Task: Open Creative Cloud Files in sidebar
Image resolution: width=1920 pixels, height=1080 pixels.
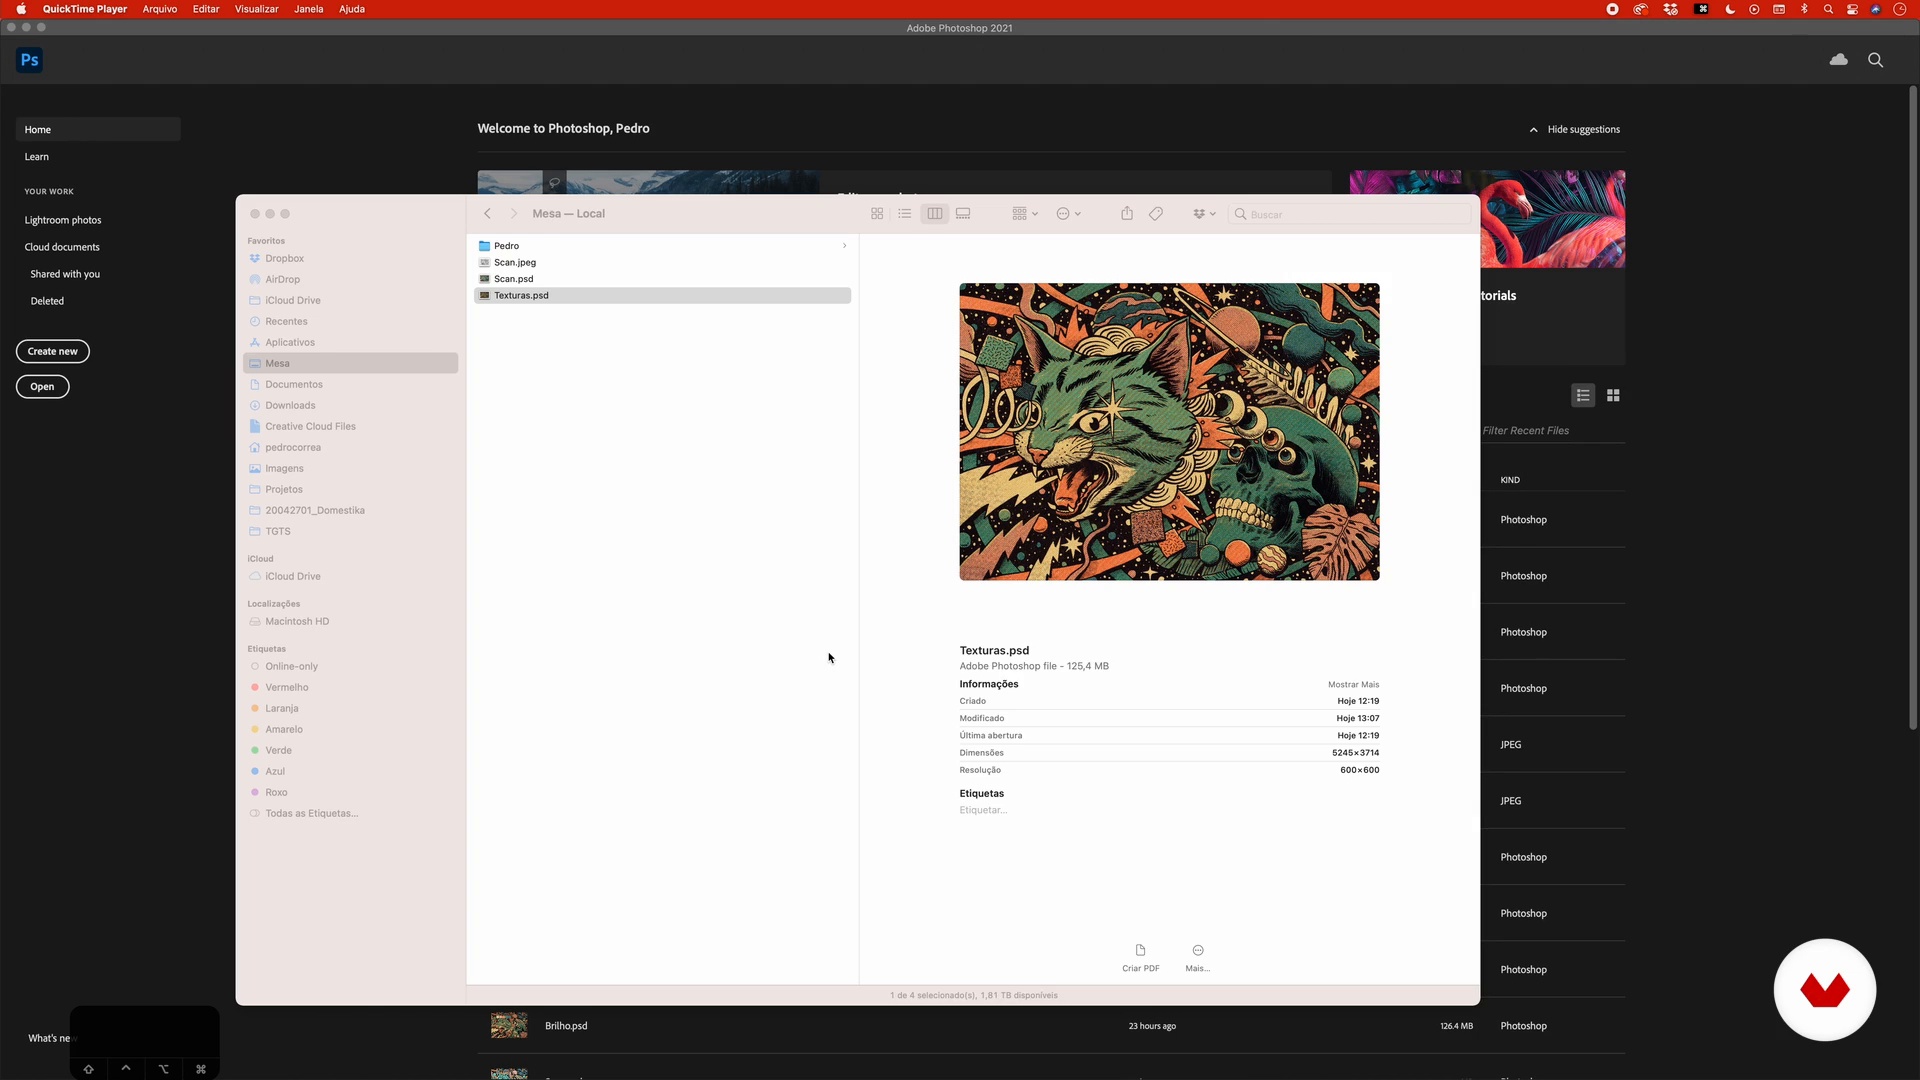Action: click(x=350, y=427)
